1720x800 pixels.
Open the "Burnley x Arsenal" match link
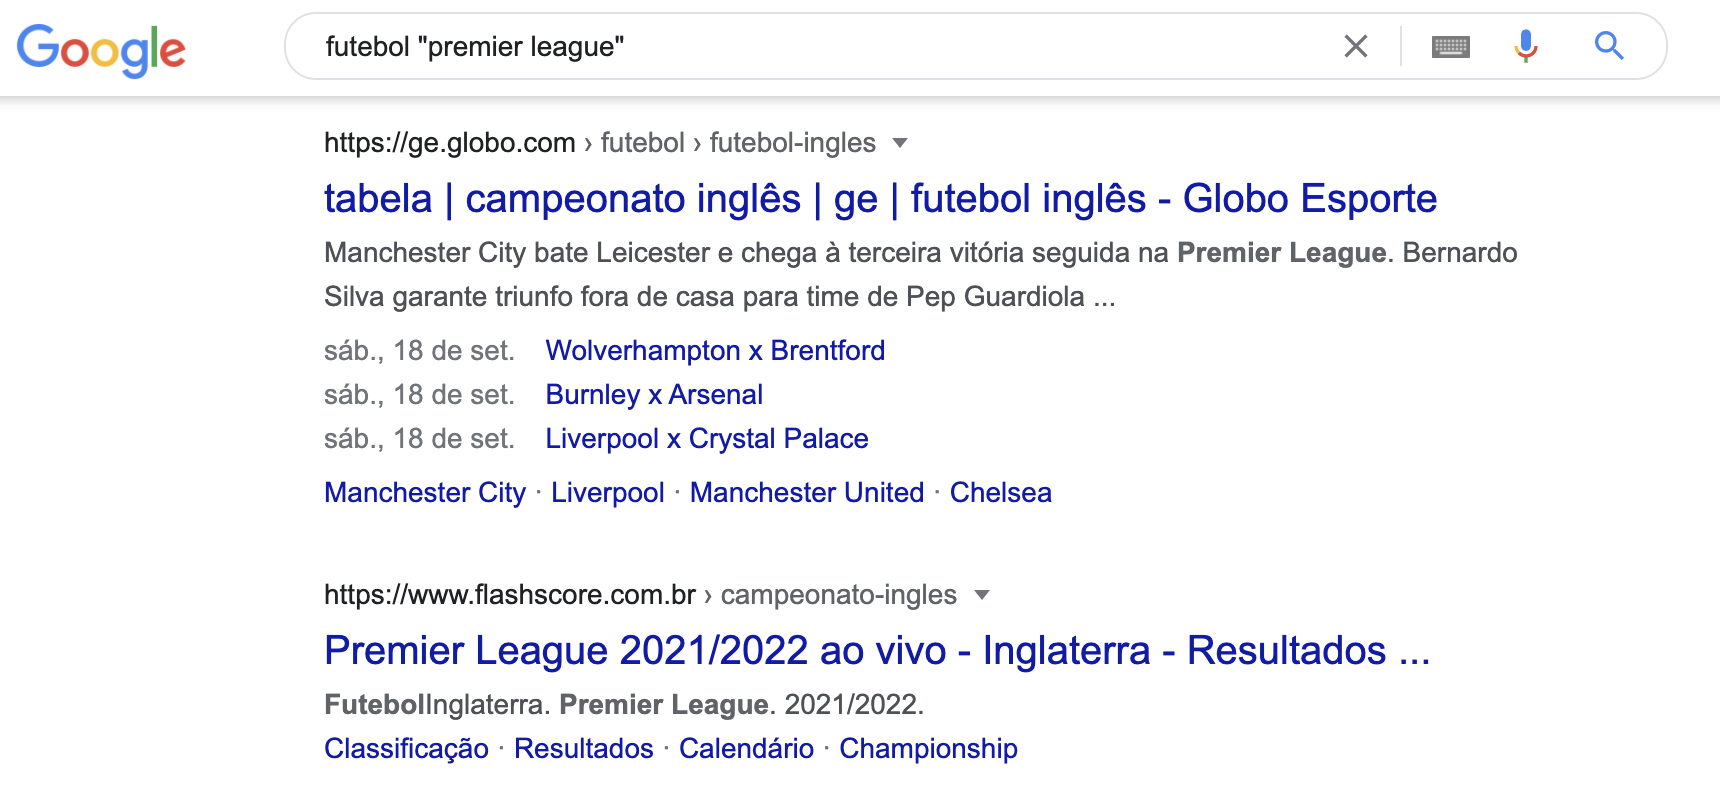tap(654, 394)
